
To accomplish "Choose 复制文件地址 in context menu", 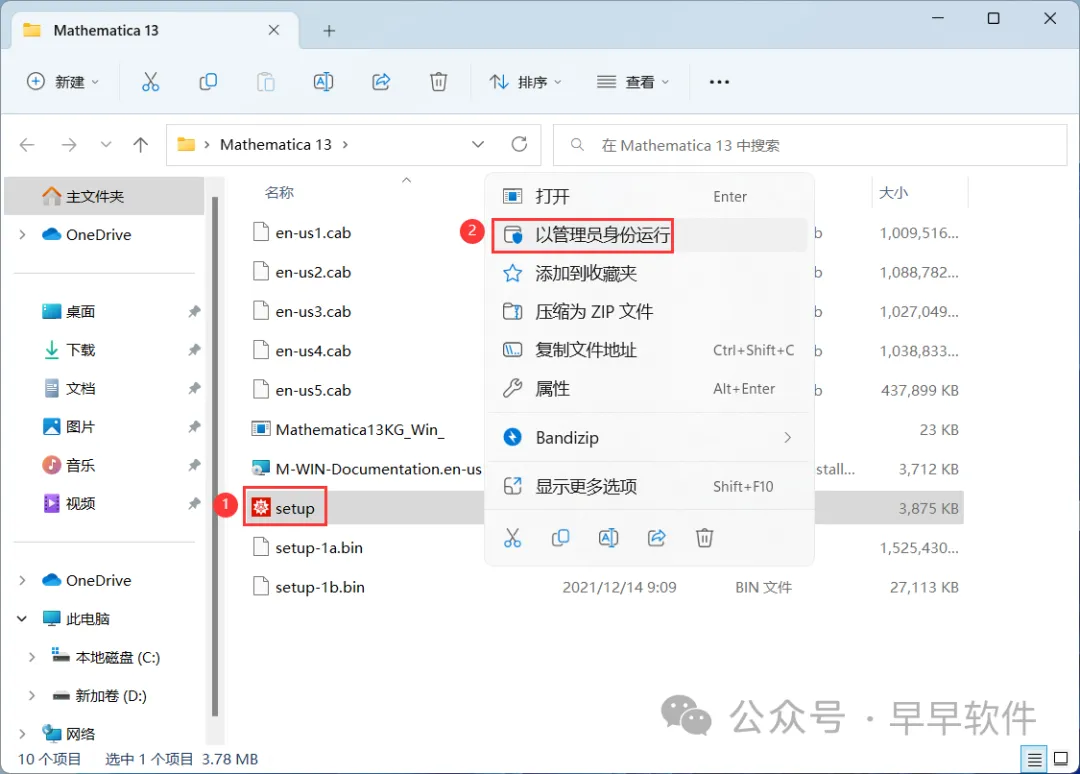I will tap(649, 350).
